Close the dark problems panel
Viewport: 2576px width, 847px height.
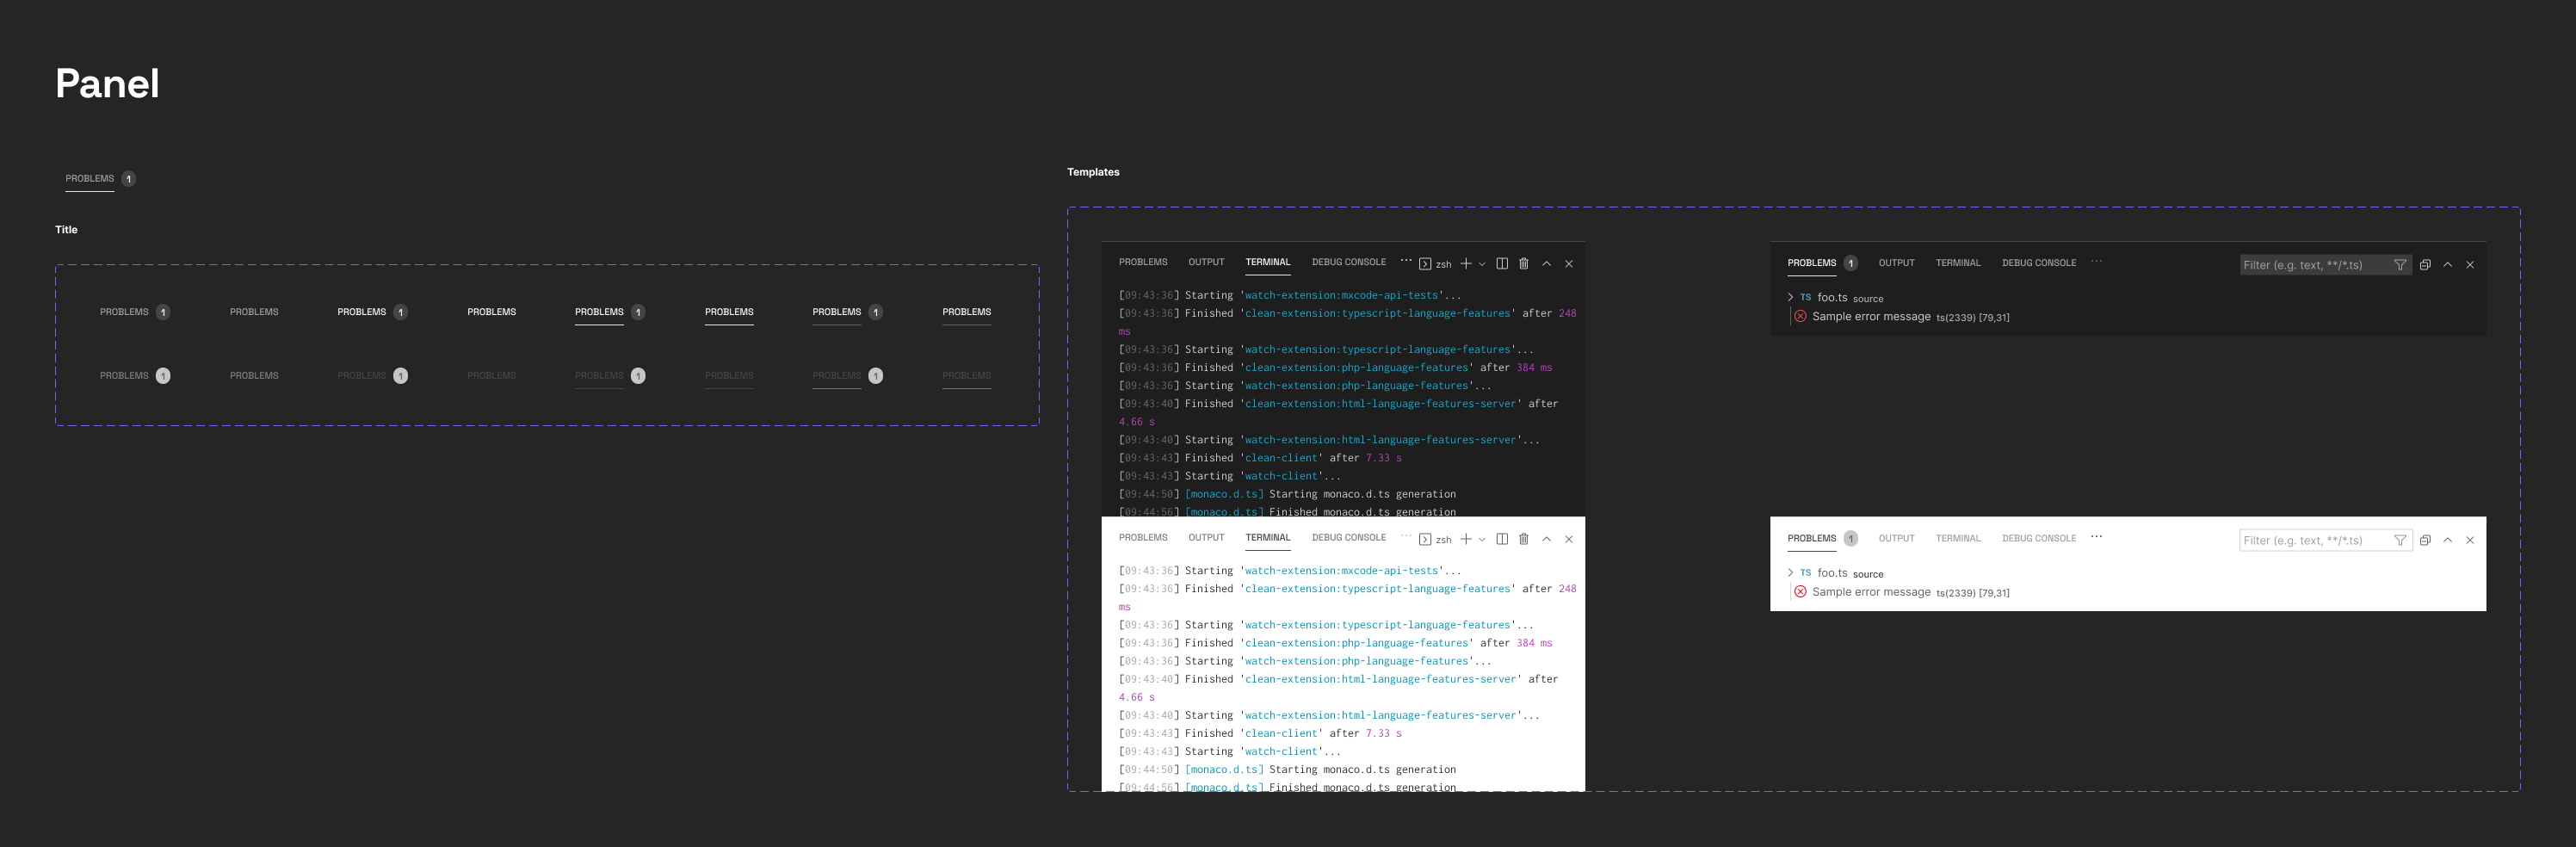pos(2470,265)
